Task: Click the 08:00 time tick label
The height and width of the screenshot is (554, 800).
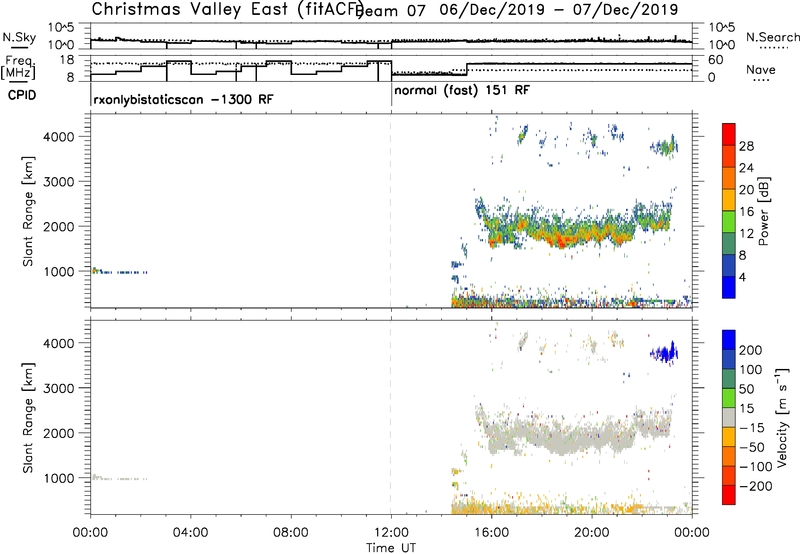Action: [291, 533]
